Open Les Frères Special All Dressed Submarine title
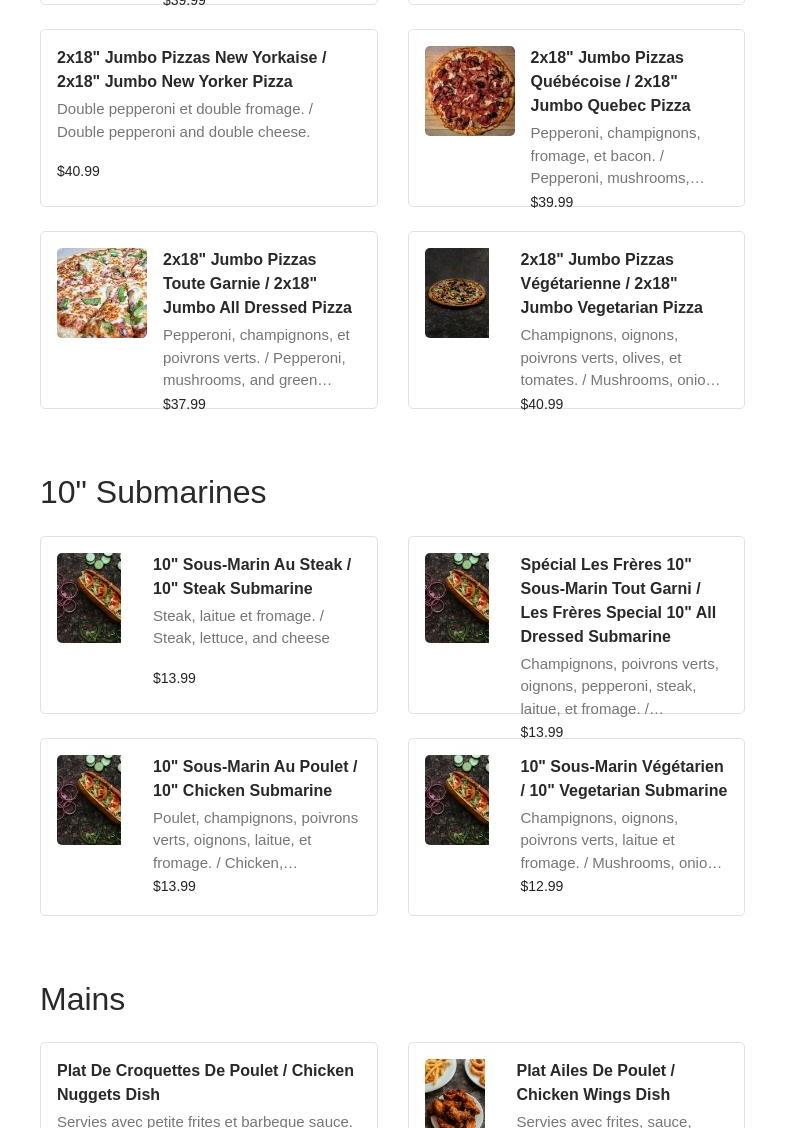 (618, 600)
